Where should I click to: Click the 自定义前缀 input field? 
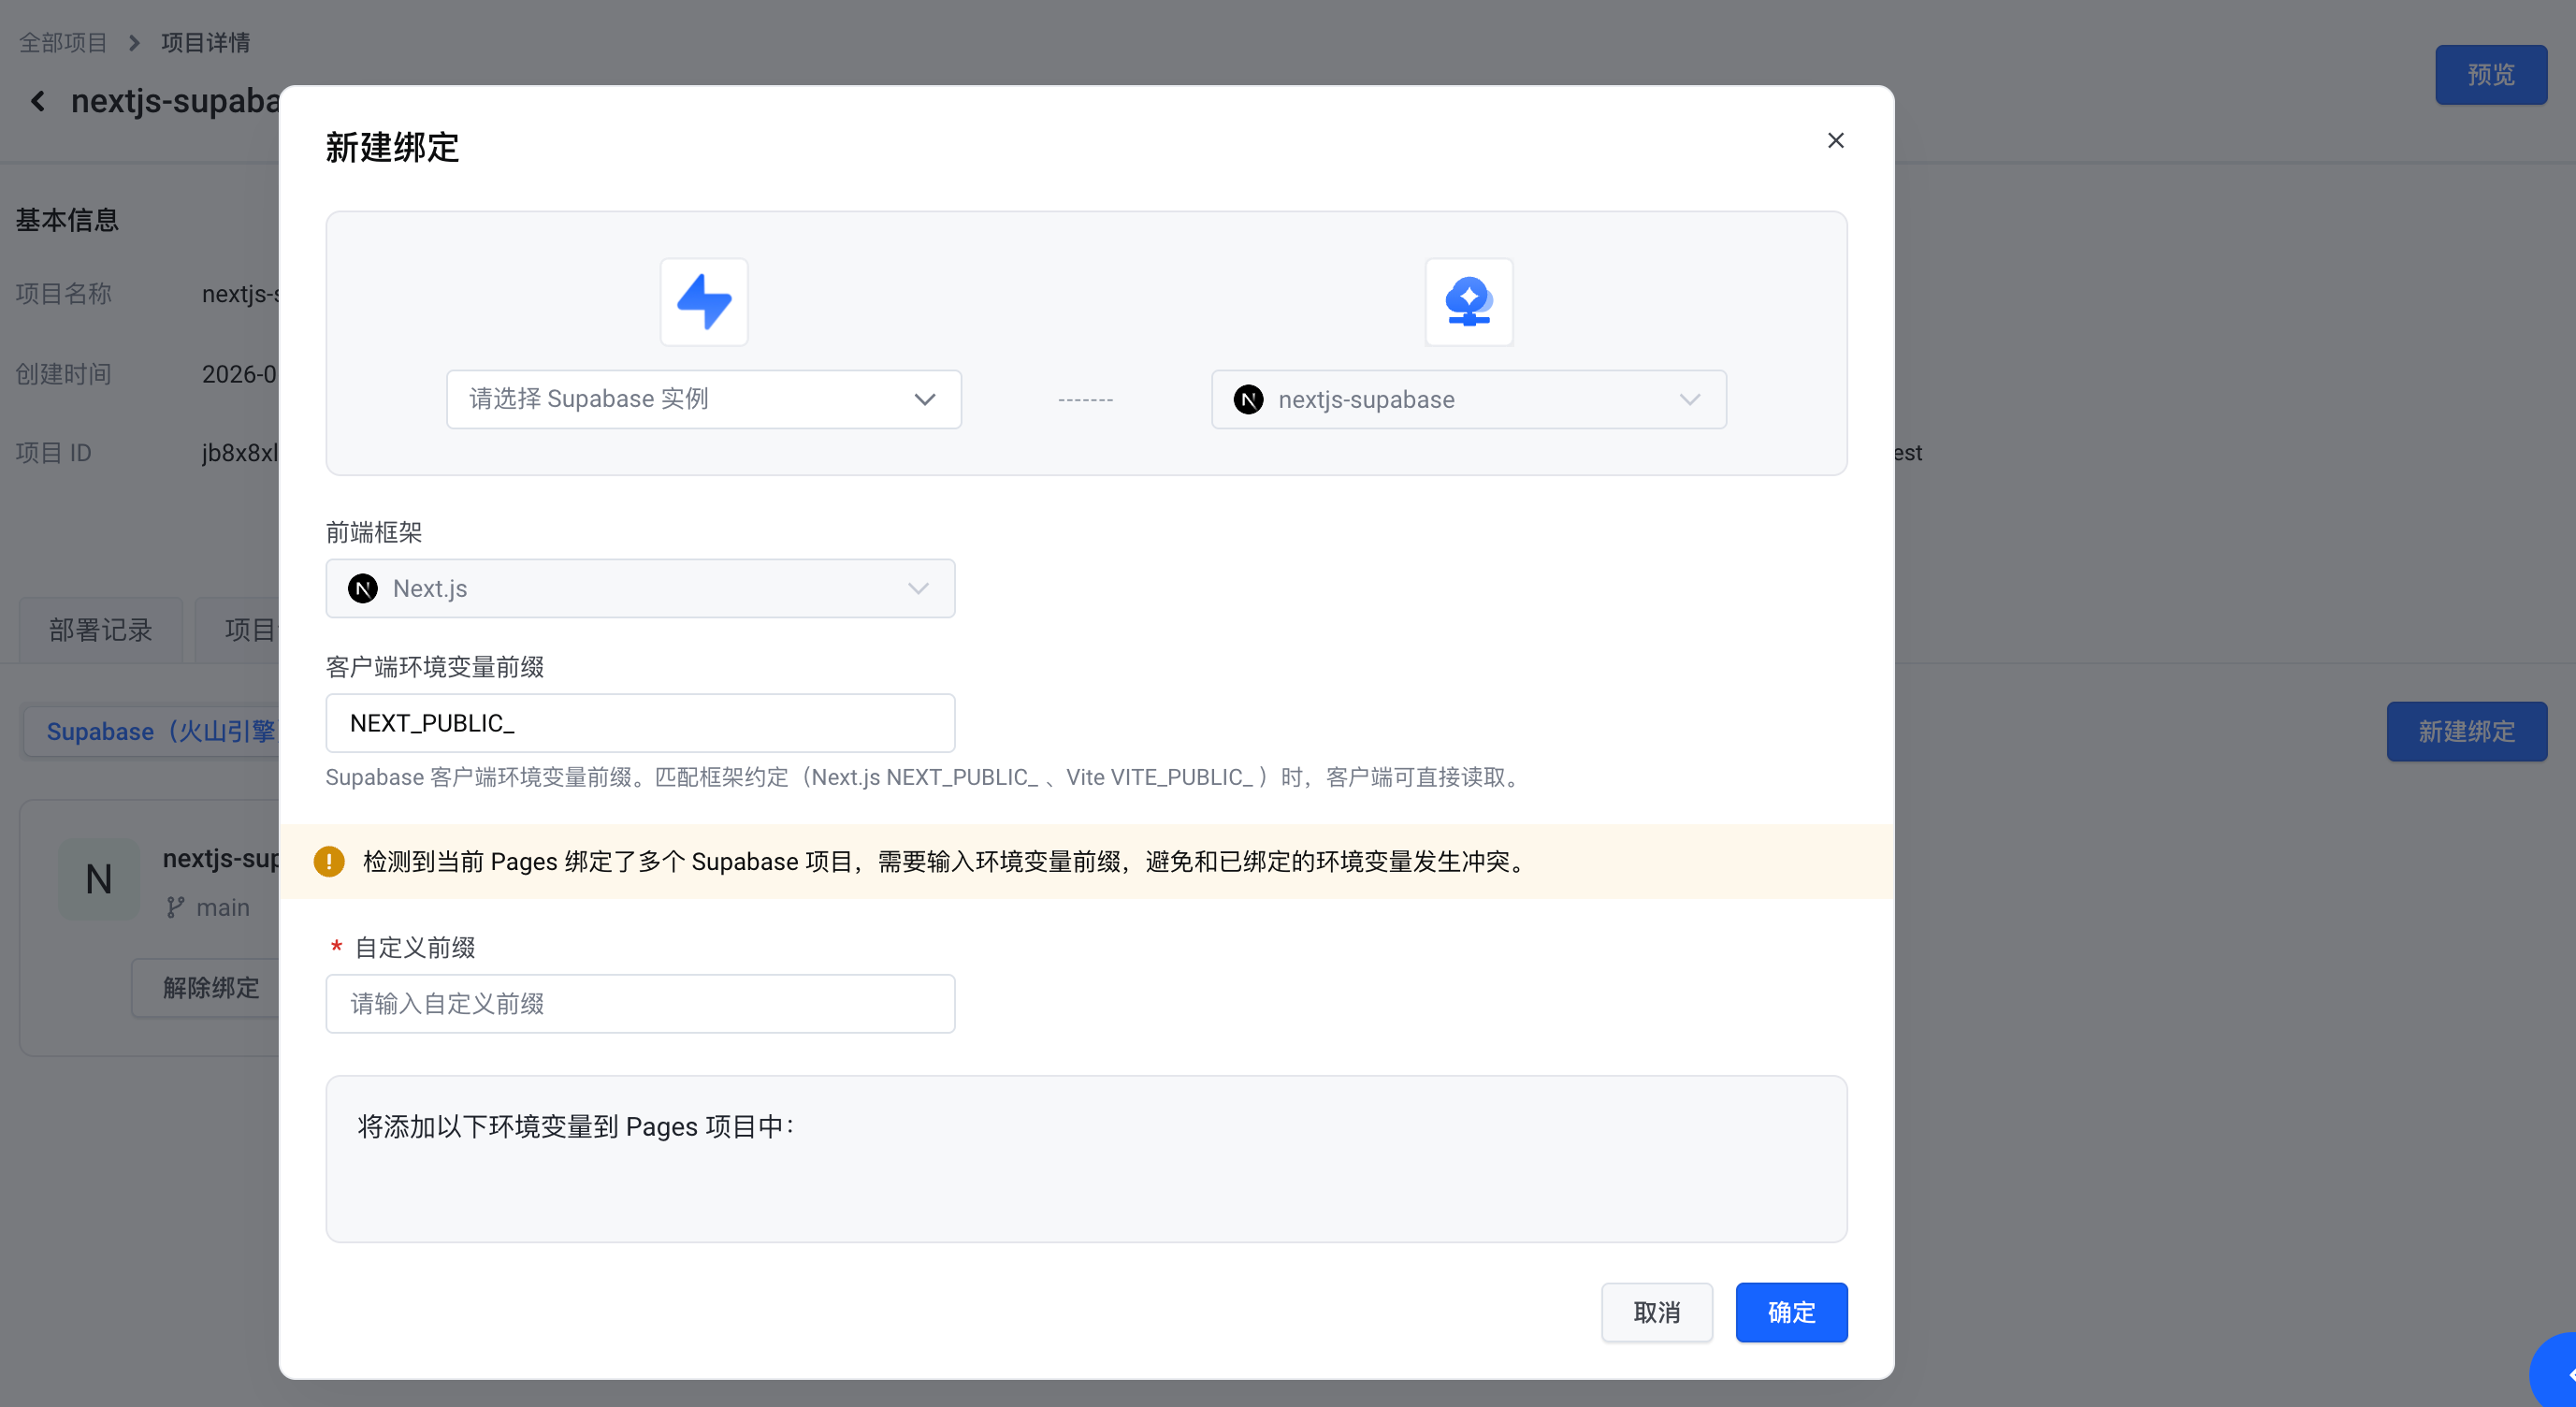click(640, 1003)
